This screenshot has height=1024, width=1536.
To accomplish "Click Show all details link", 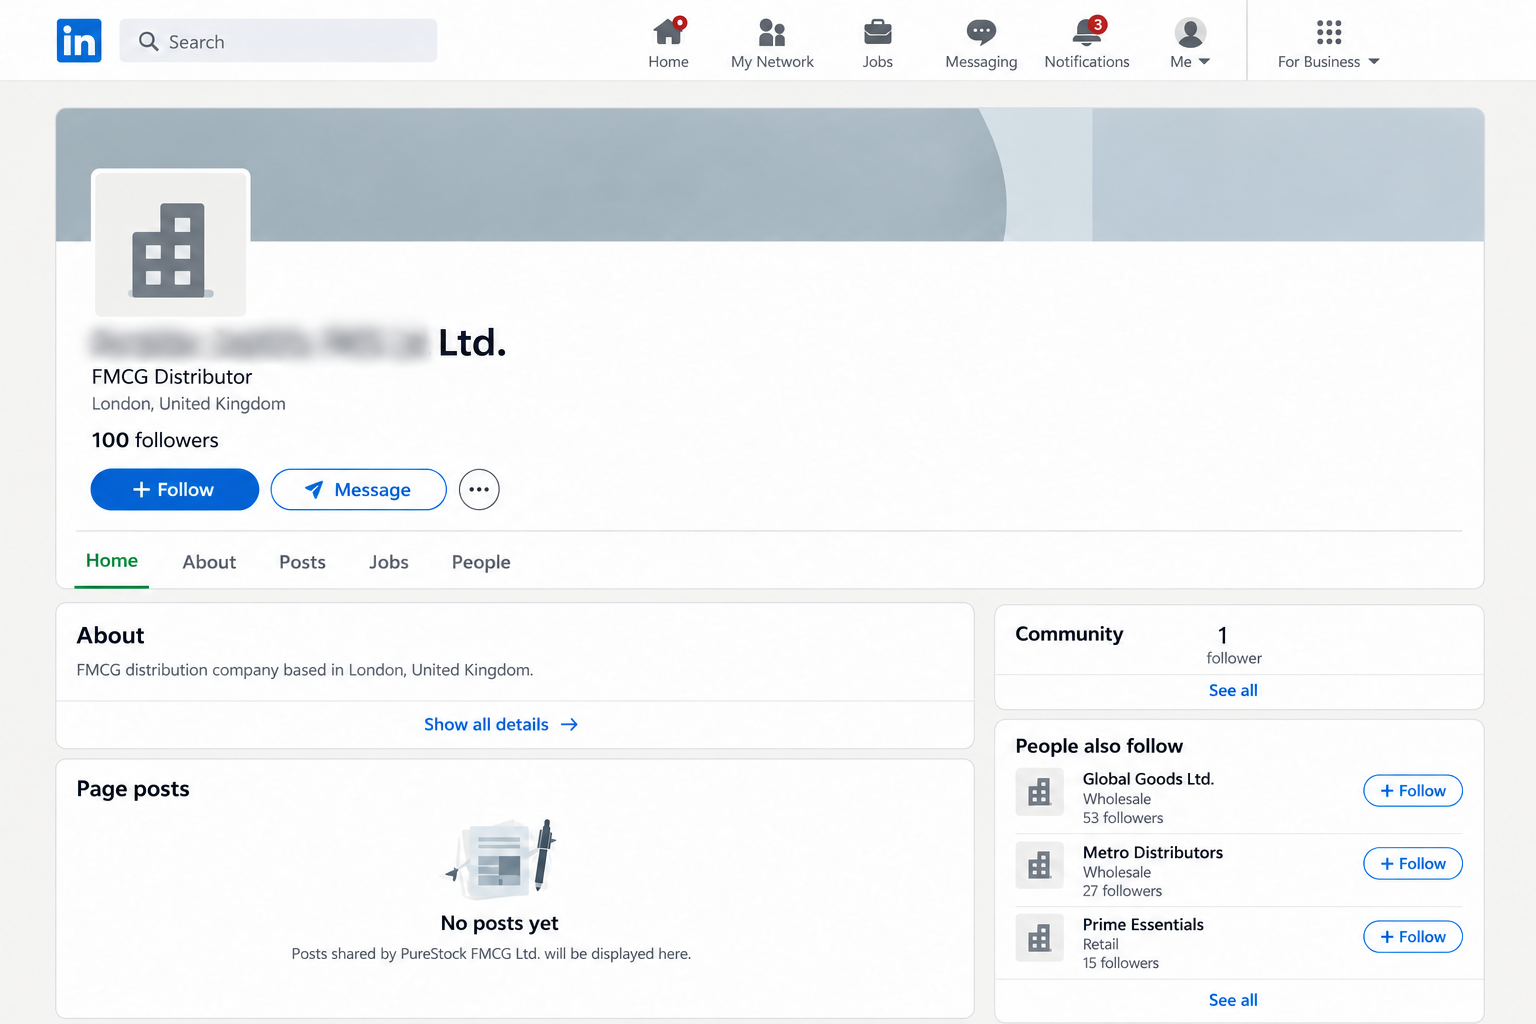I will pyautogui.click(x=501, y=724).
